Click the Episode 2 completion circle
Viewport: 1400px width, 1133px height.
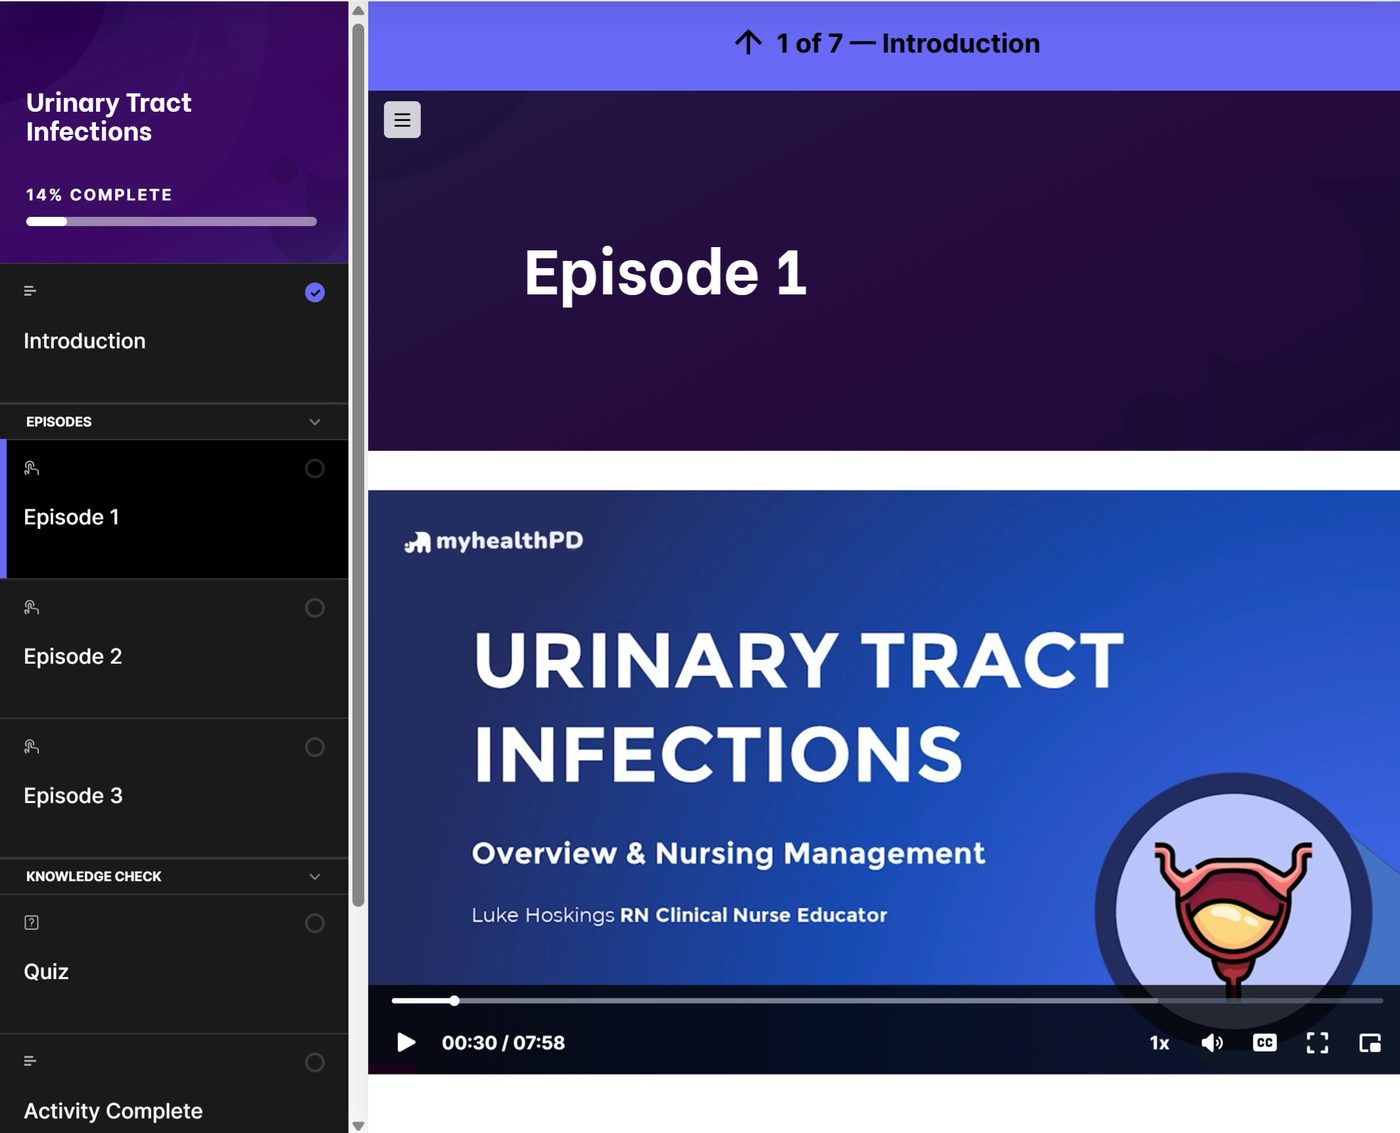click(x=315, y=608)
